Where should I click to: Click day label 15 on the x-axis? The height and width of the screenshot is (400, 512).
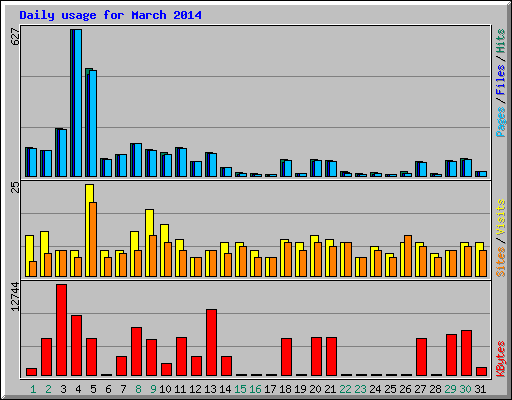pyautogui.click(x=240, y=389)
